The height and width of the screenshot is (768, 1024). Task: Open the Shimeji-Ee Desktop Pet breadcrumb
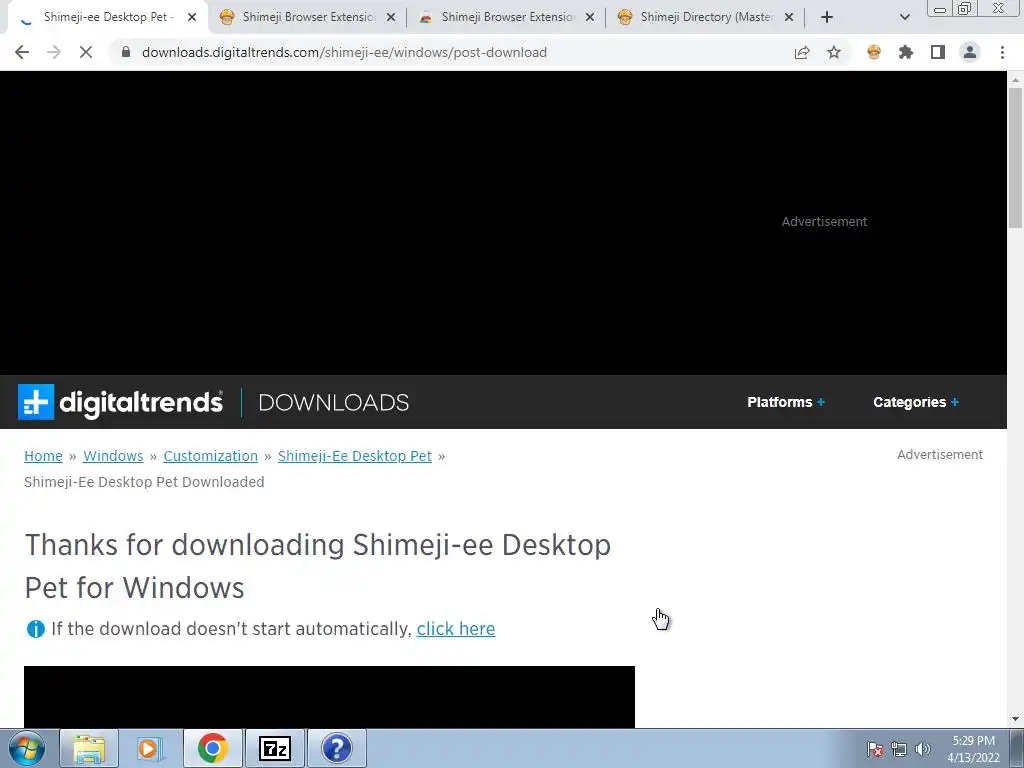[355, 456]
